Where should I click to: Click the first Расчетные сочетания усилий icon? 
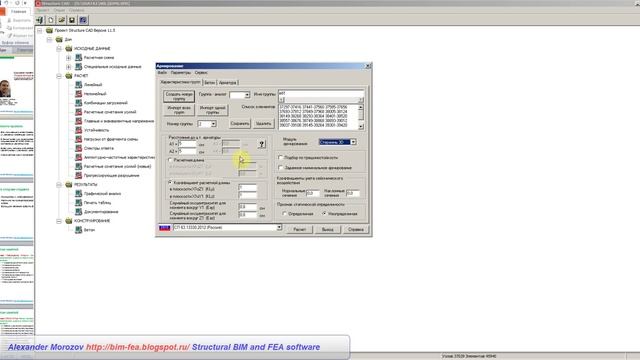tap(78, 112)
